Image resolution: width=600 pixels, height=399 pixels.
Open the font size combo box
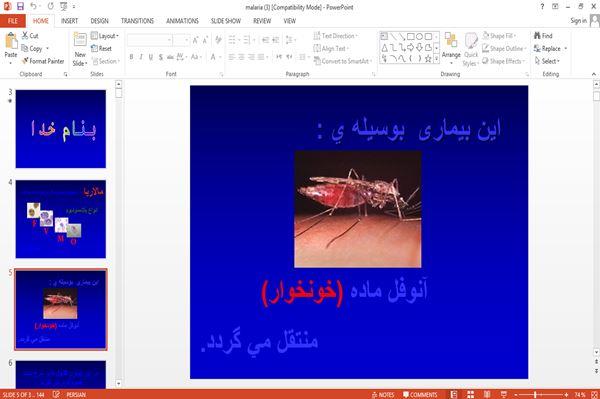coord(181,40)
